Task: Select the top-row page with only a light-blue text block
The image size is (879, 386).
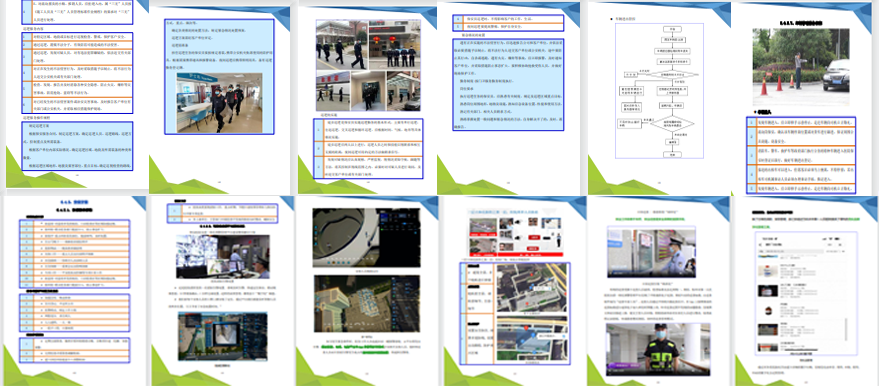Action: pyautogui.click(x=509, y=97)
